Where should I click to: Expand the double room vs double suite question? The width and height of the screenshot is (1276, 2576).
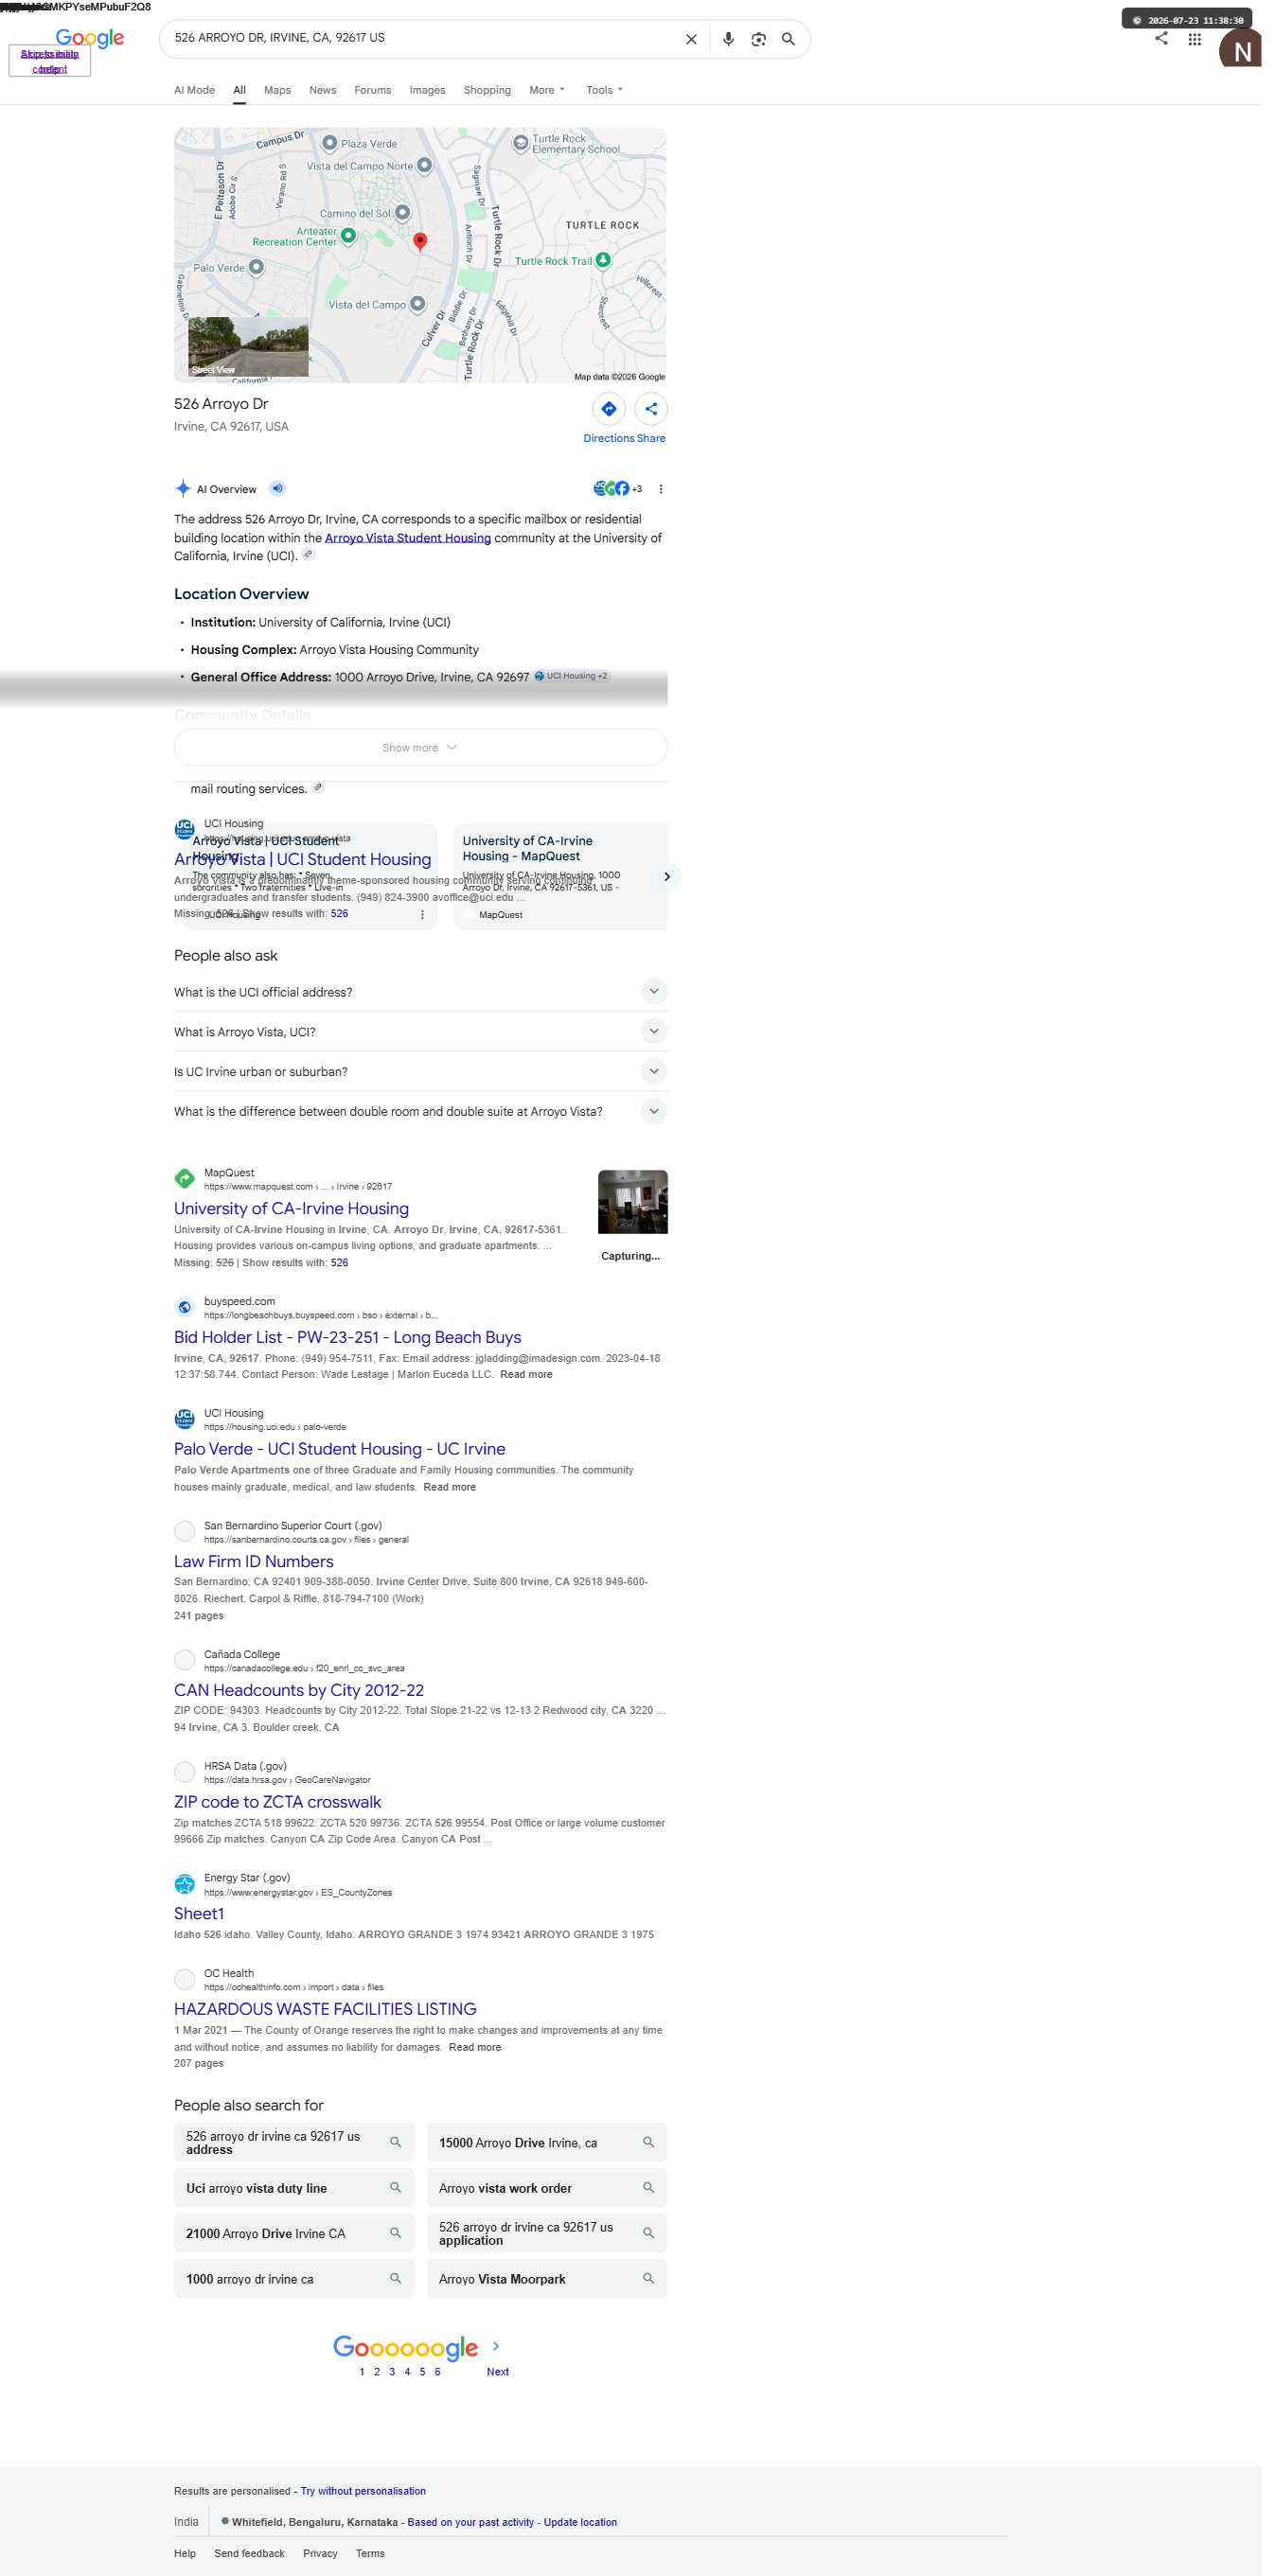tap(420, 1111)
